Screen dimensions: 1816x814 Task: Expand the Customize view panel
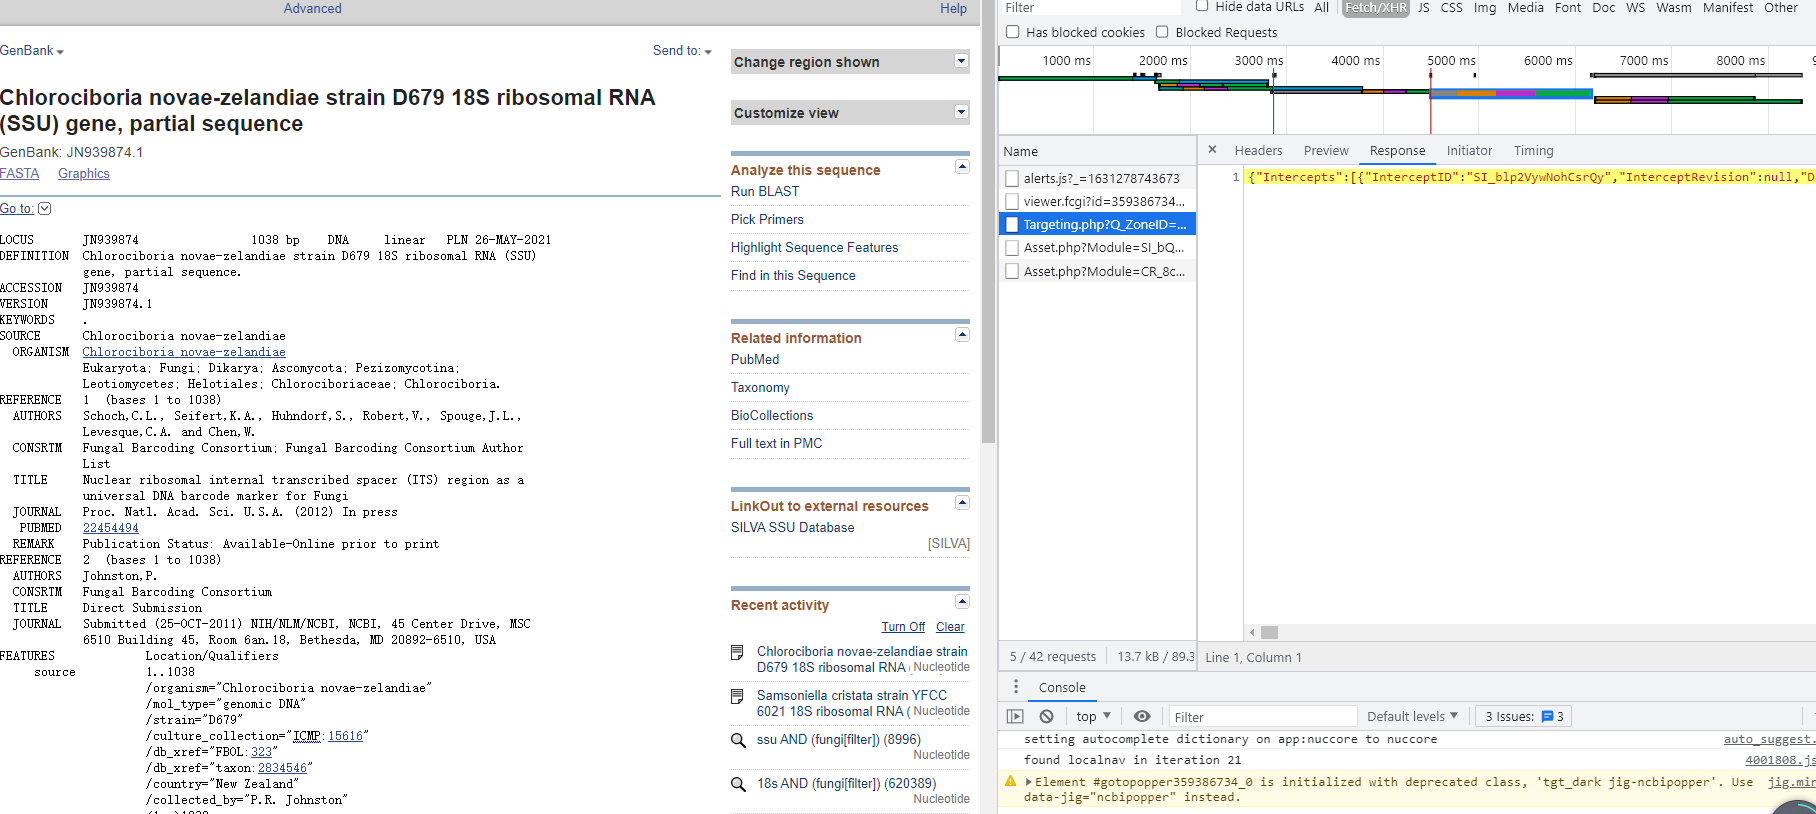pyautogui.click(x=961, y=112)
